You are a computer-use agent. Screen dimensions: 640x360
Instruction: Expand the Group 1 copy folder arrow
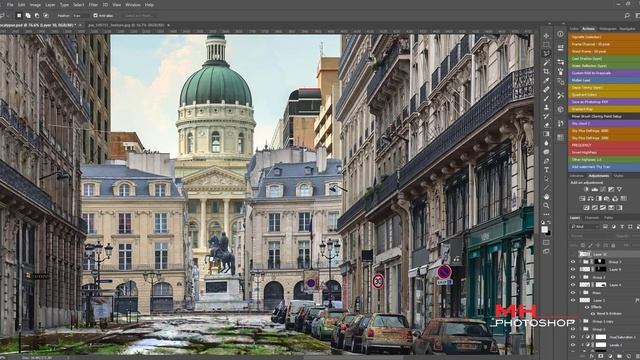(580, 322)
